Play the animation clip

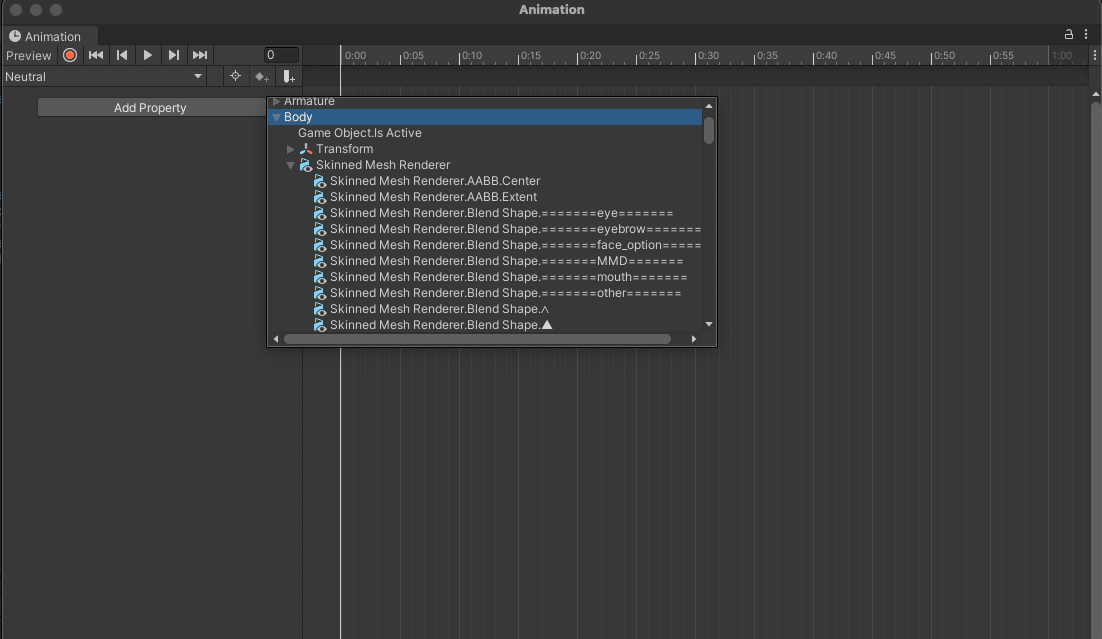pyautogui.click(x=148, y=55)
